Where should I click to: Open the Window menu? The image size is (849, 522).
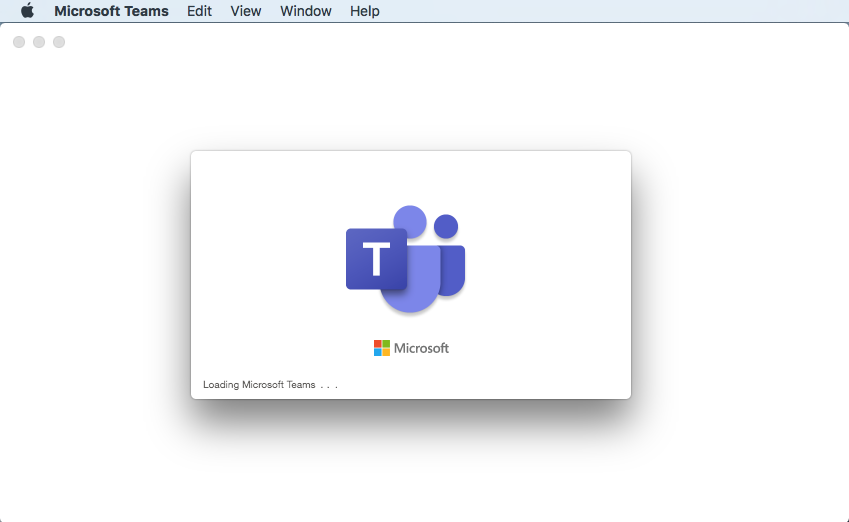click(x=305, y=11)
